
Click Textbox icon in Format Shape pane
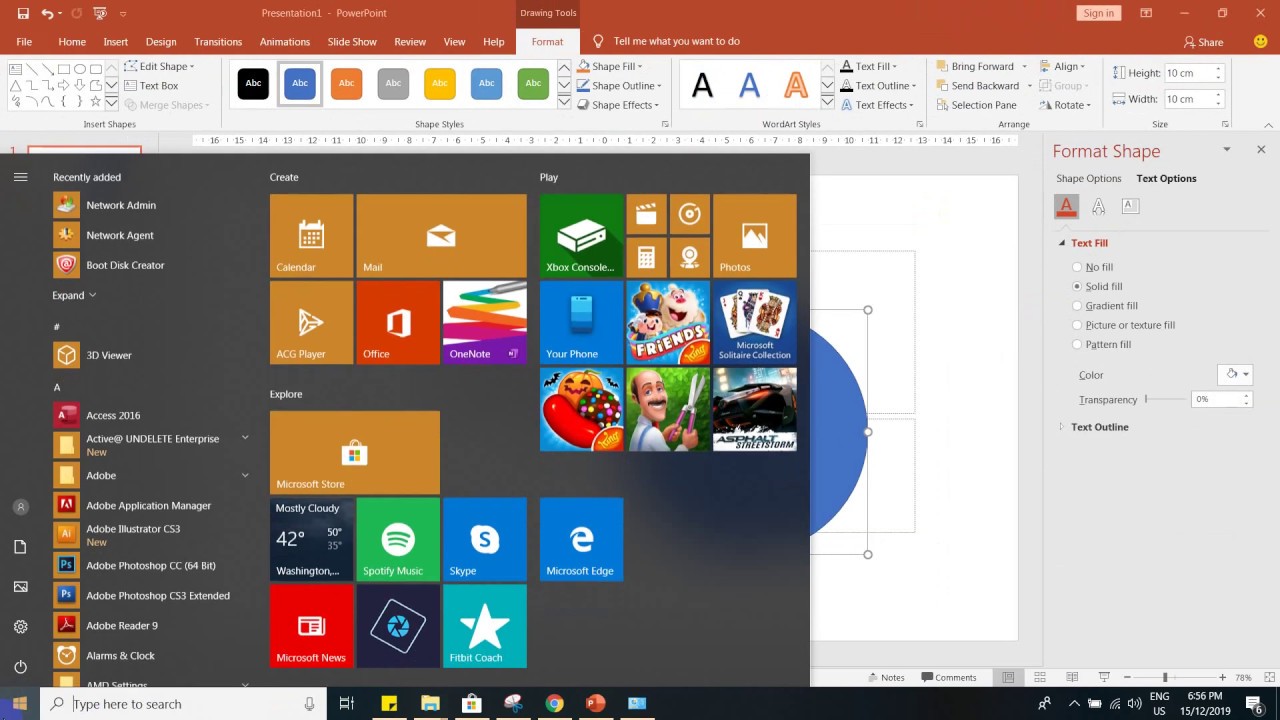point(1130,206)
